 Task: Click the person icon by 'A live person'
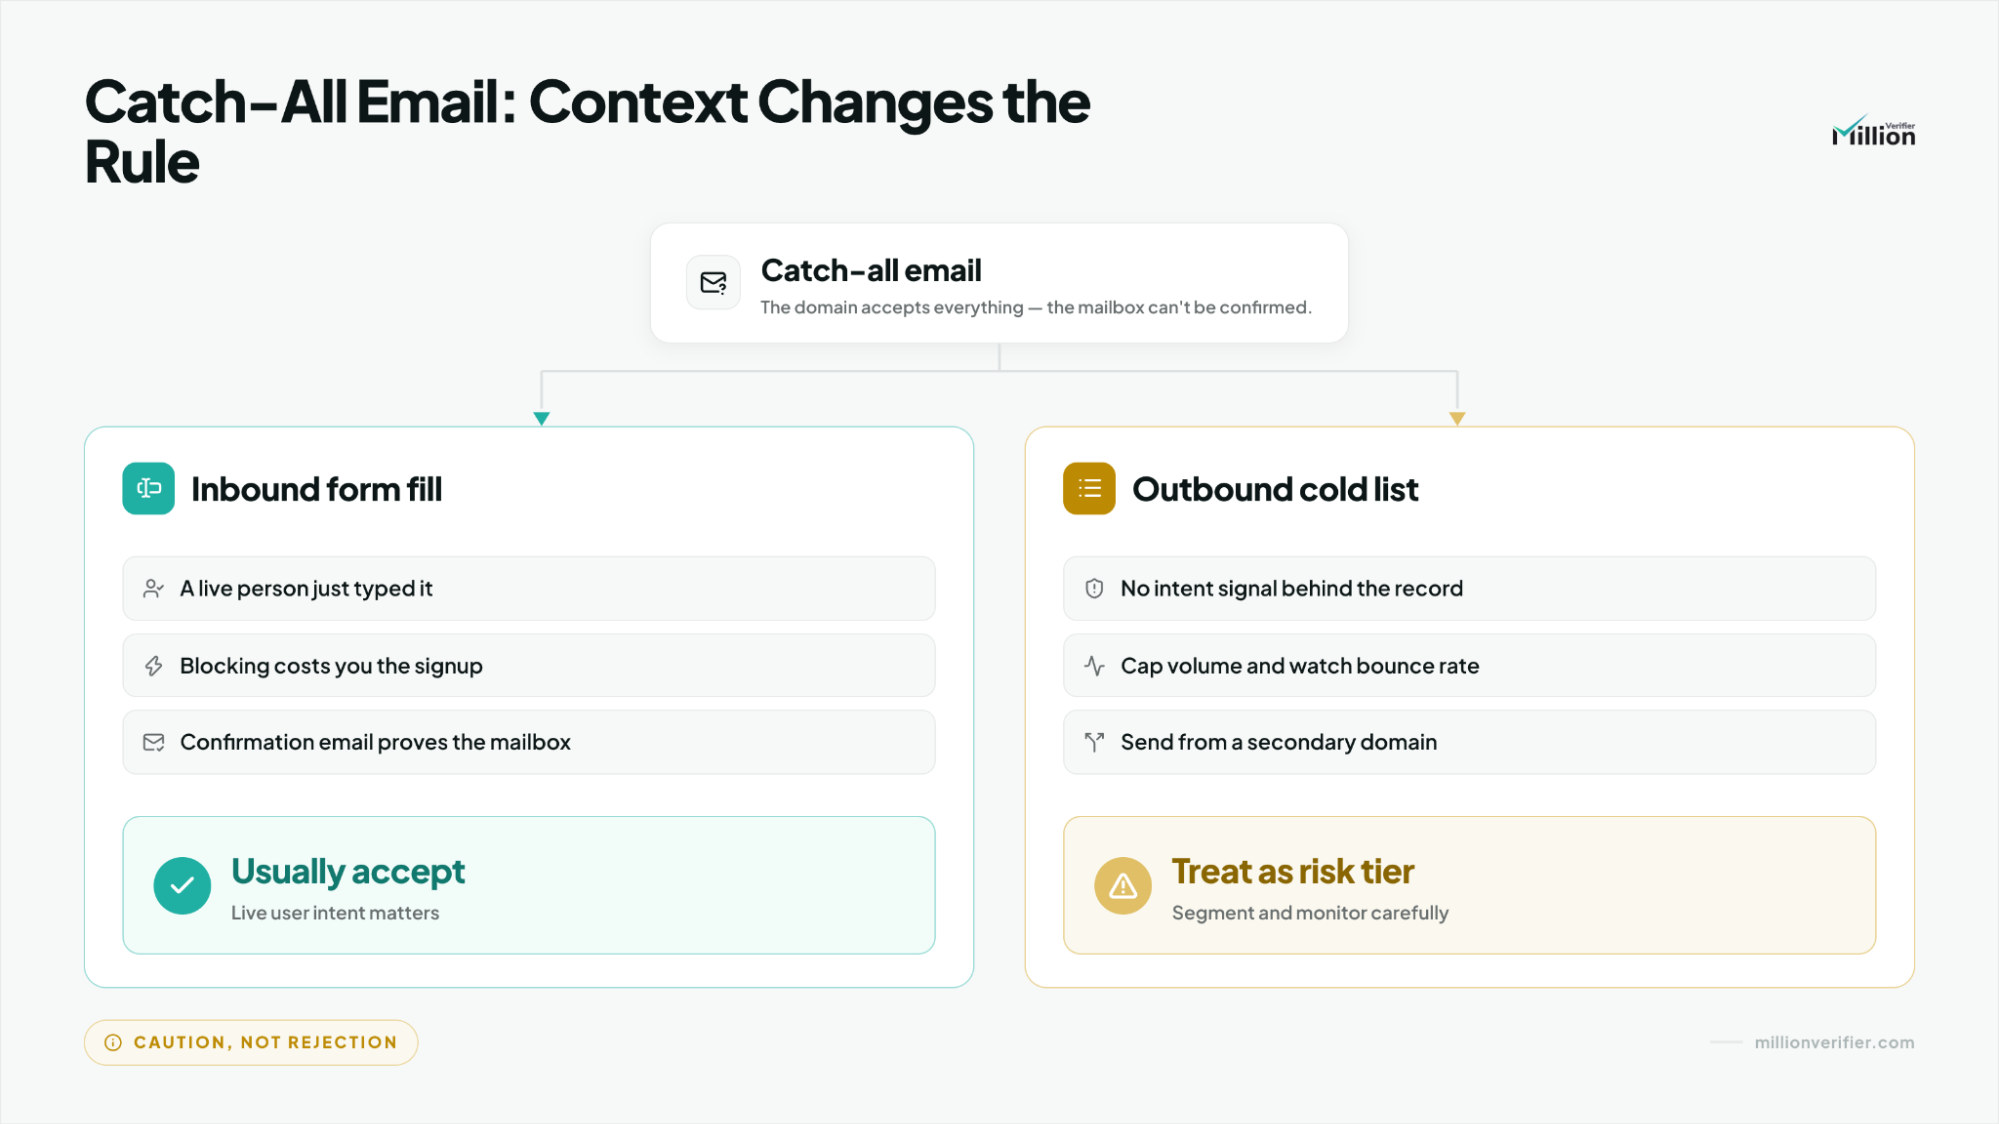pyautogui.click(x=153, y=589)
